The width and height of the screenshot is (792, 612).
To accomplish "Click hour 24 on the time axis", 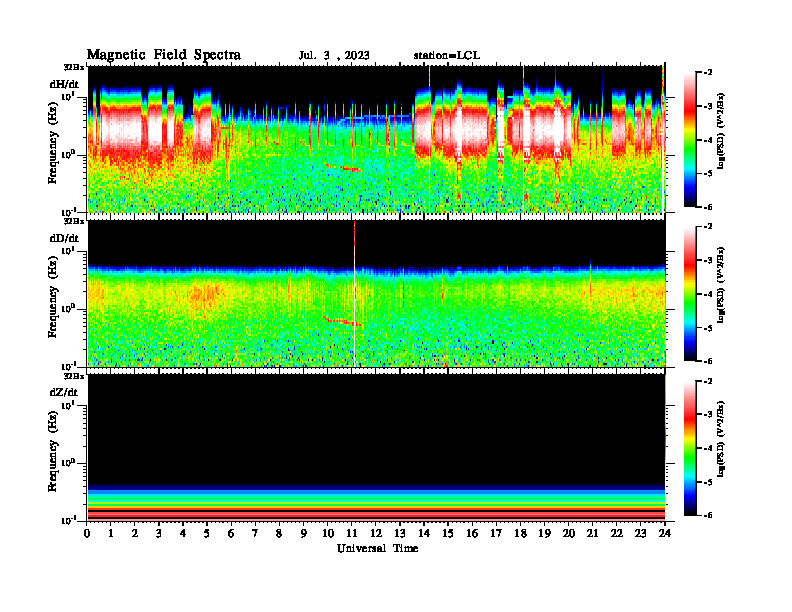I will coord(665,534).
